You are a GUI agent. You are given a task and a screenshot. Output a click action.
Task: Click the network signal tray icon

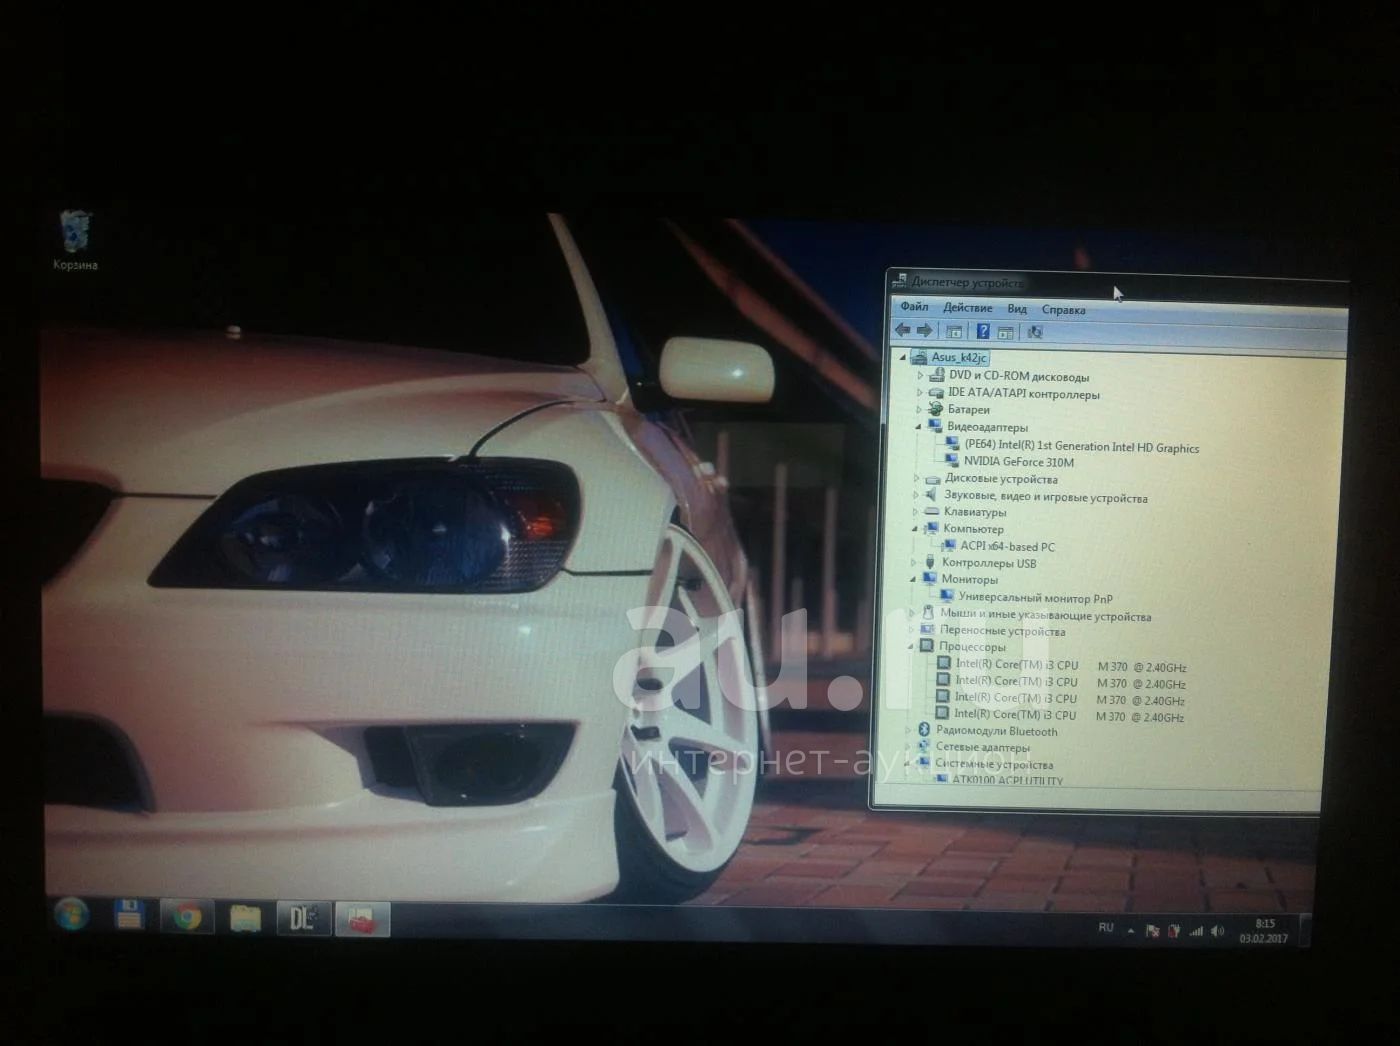[x=1196, y=931]
